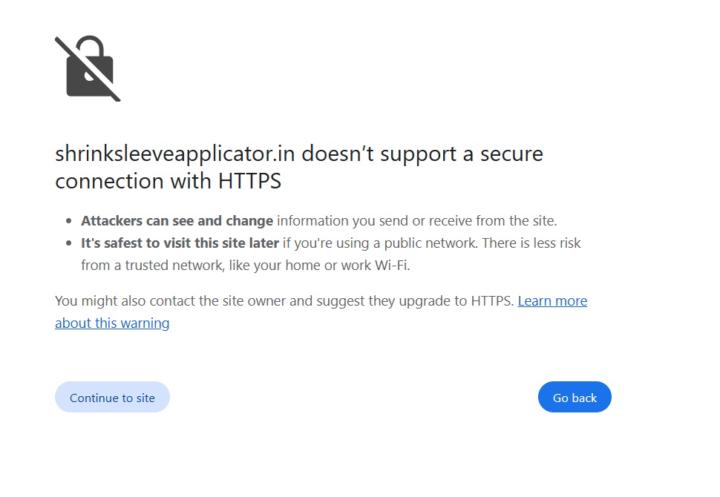Screen dimensions: 720x497
Task: Click the 'It's safest to visit this site later' text
Action: point(179,243)
